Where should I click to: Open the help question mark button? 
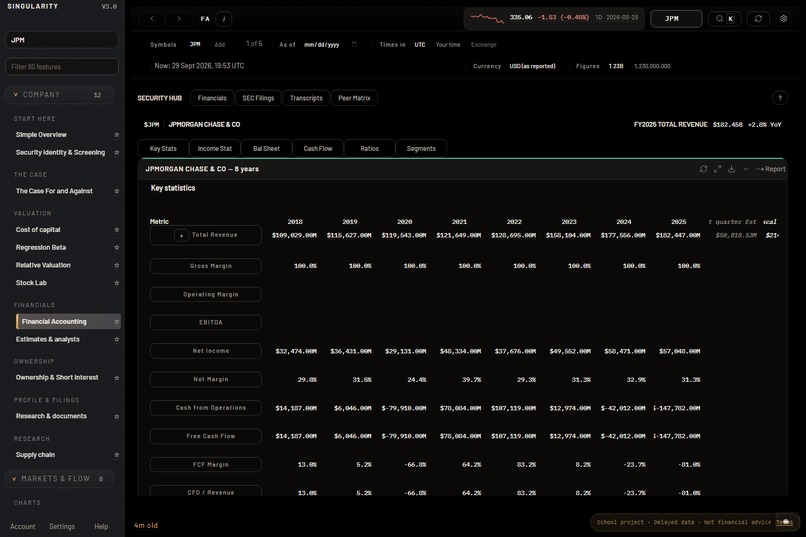click(780, 98)
